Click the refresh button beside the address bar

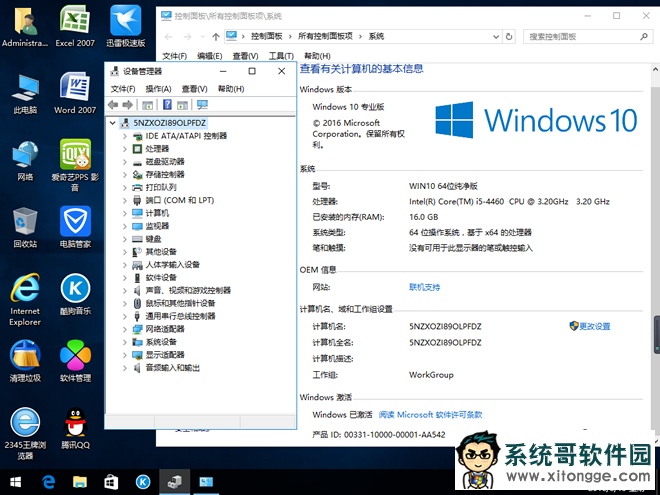tap(509, 37)
